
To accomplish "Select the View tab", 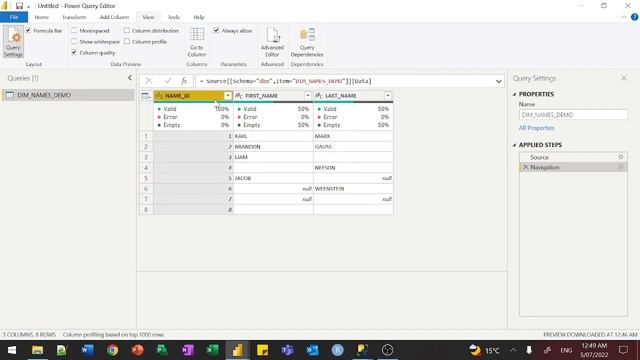I will point(148,17).
